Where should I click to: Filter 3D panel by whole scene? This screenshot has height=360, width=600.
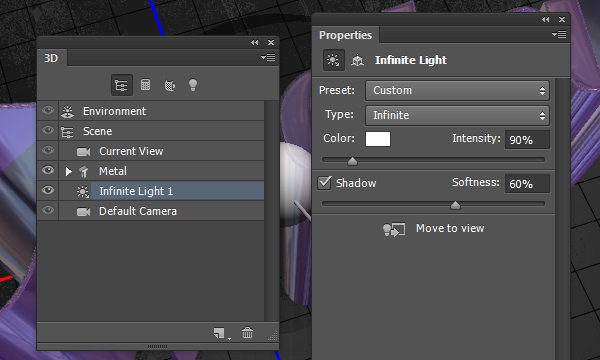(122, 85)
